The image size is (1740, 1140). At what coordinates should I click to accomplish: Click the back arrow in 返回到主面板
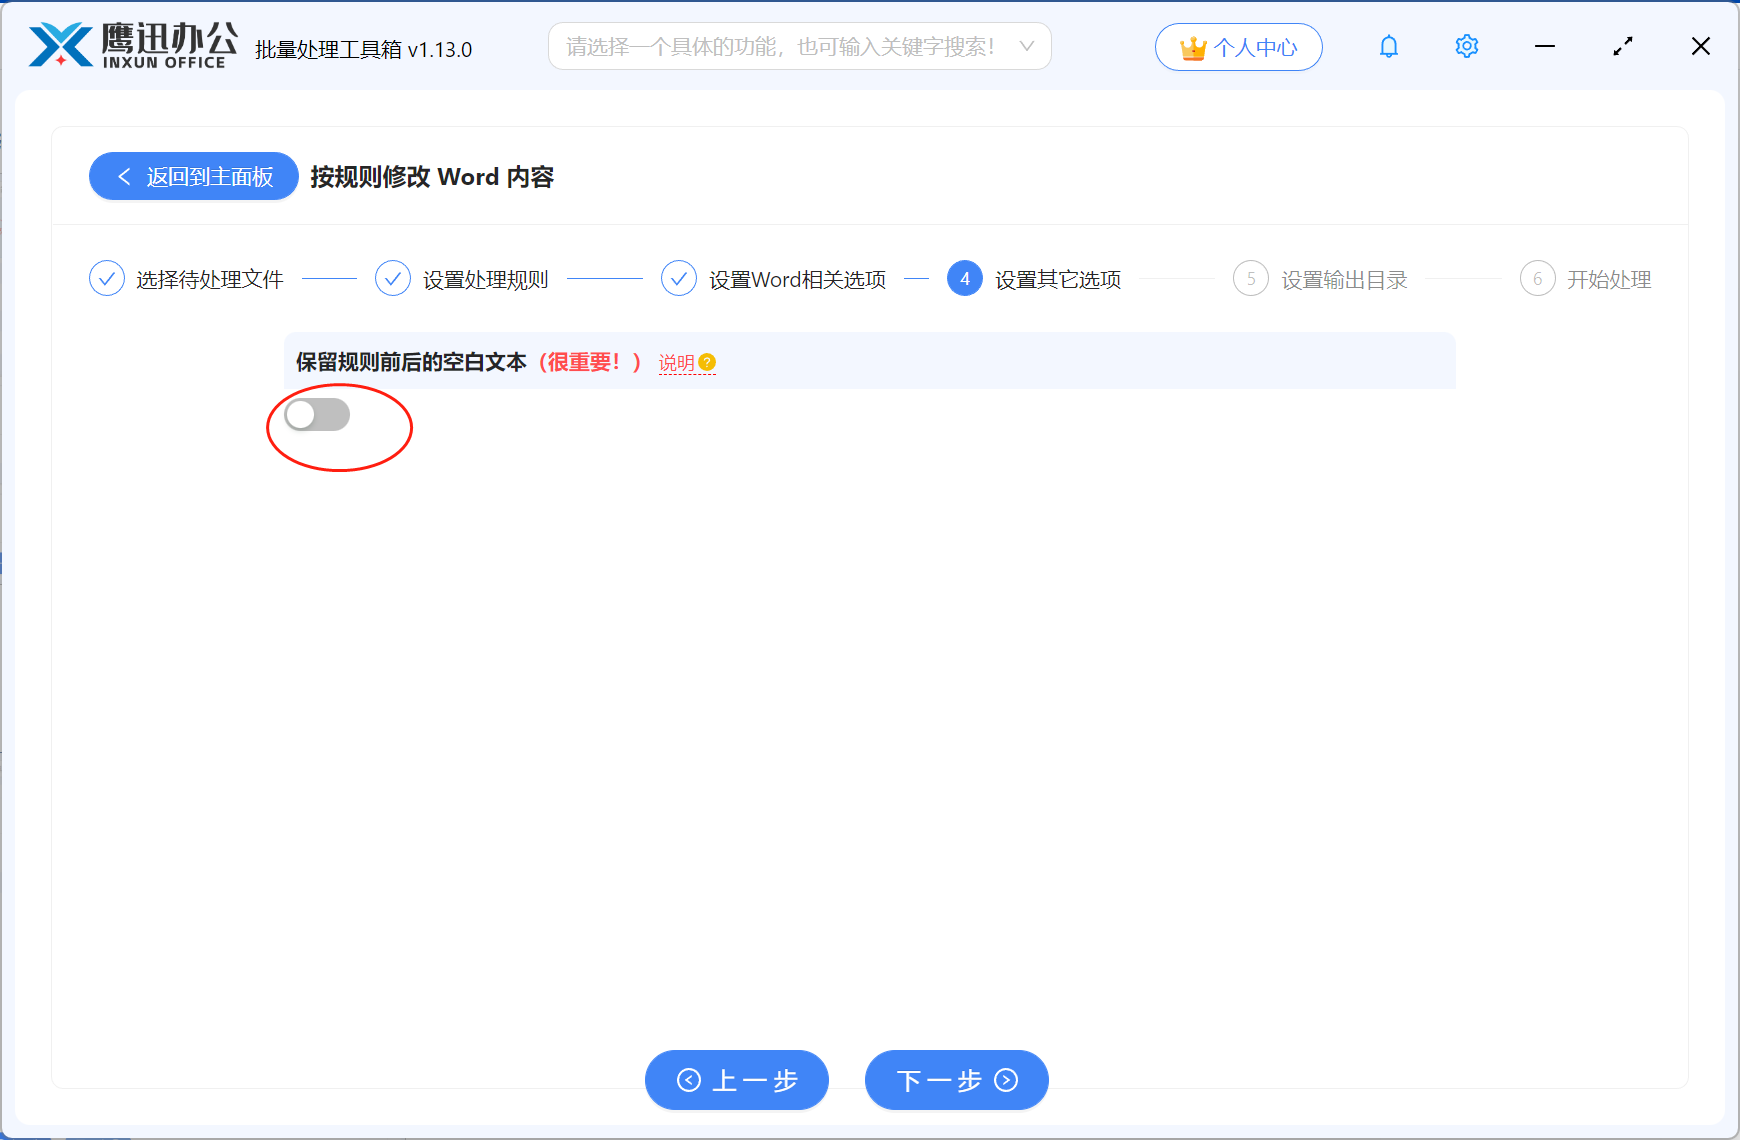[x=124, y=176]
